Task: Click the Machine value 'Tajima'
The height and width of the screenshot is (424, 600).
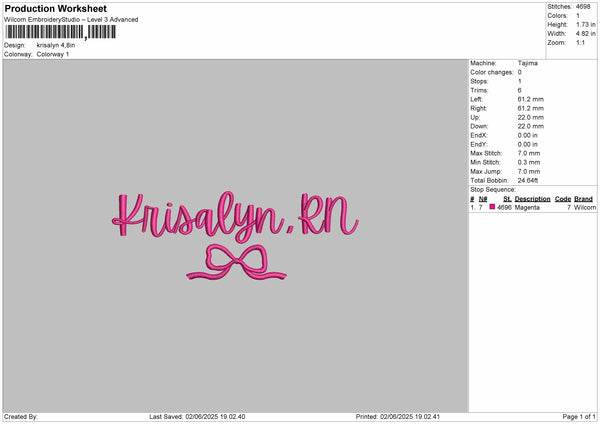Action: pyautogui.click(x=528, y=63)
